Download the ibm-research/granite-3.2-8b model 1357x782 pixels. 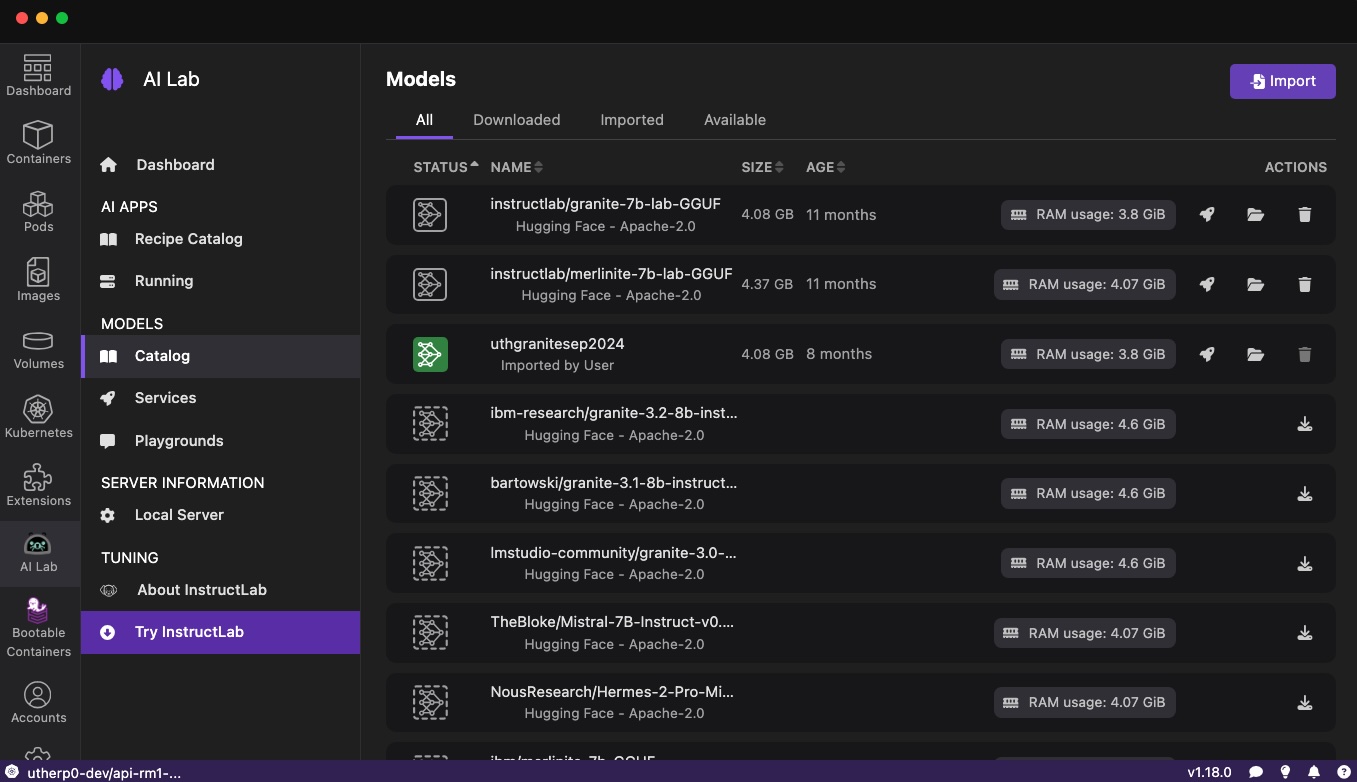click(1304, 424)
